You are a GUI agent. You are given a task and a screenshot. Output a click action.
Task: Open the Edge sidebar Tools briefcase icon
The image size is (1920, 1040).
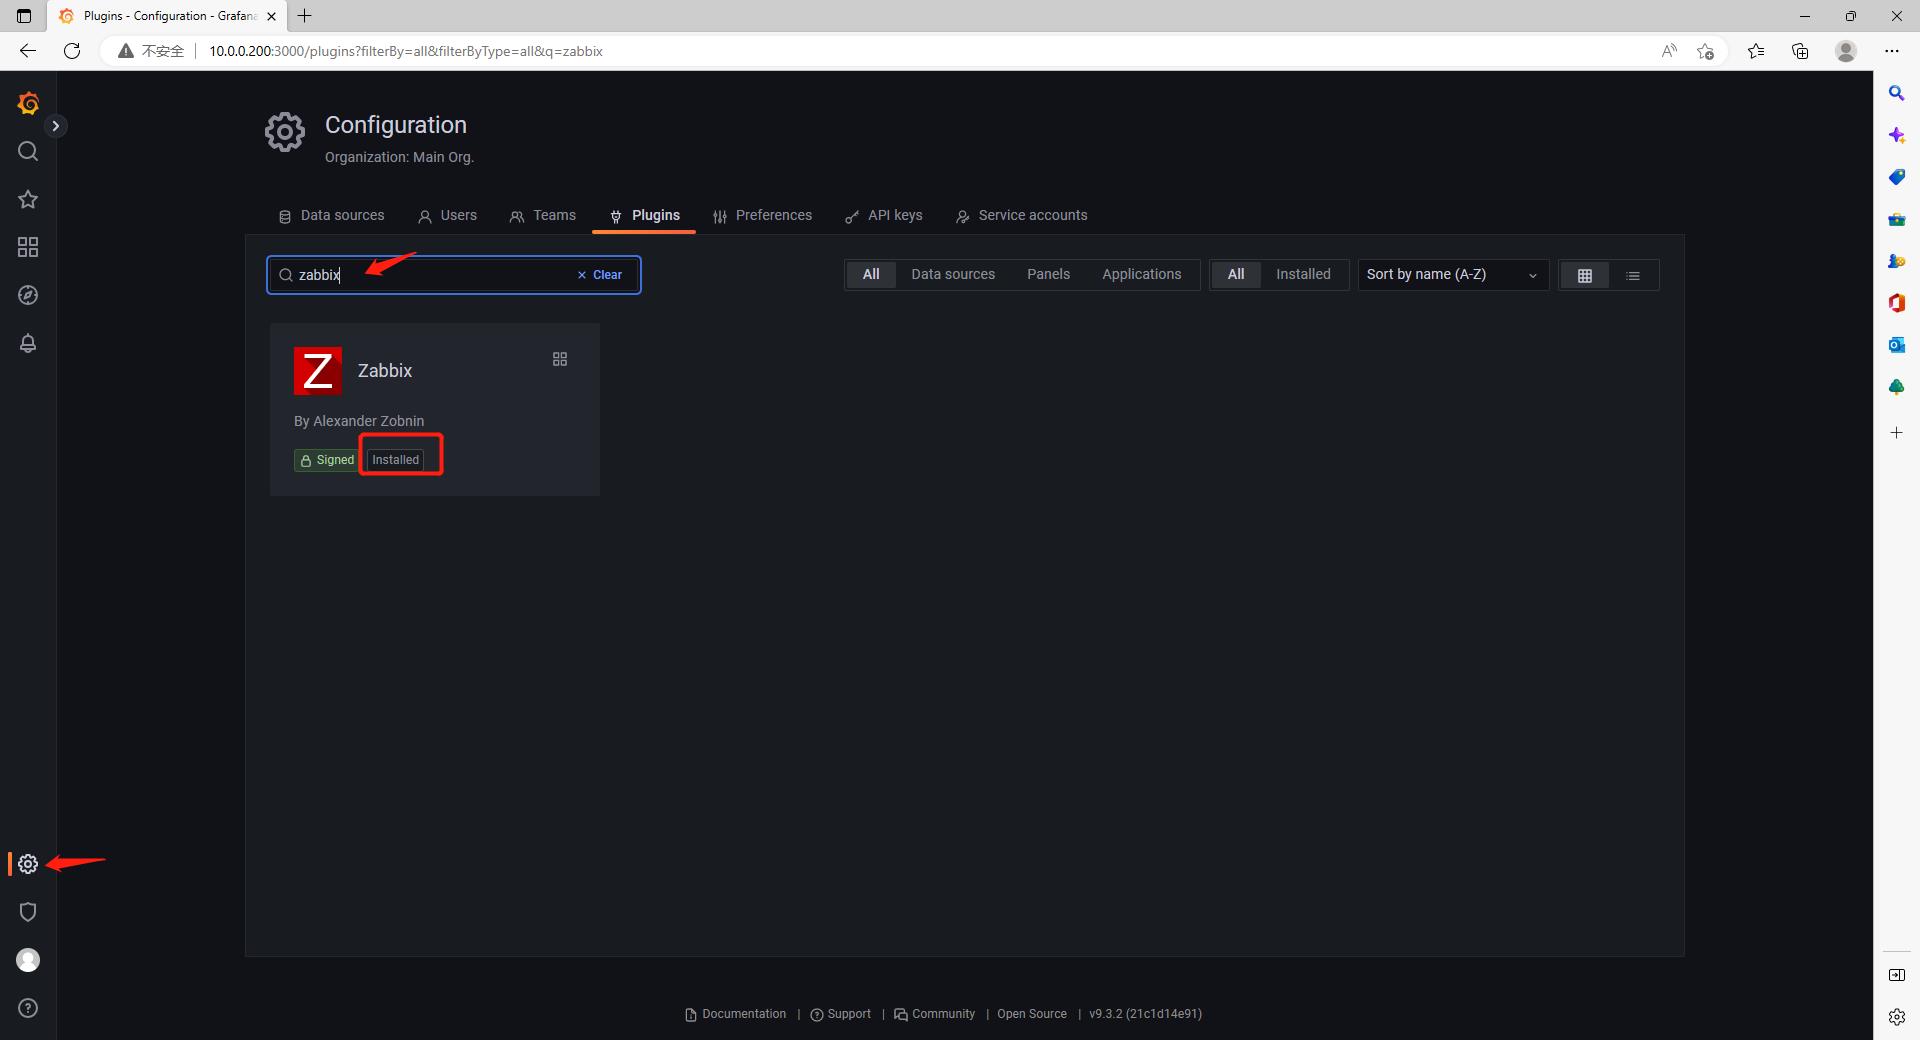[x=1896, y=219]
